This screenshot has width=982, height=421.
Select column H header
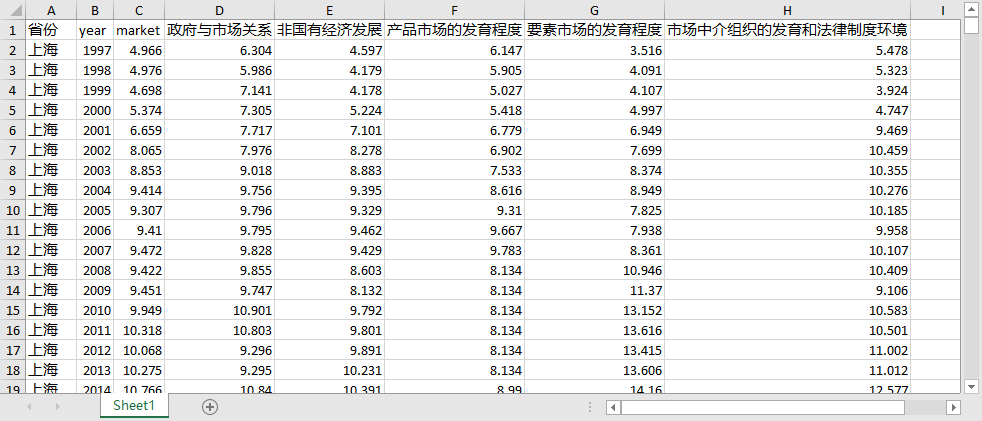[788, 10]
